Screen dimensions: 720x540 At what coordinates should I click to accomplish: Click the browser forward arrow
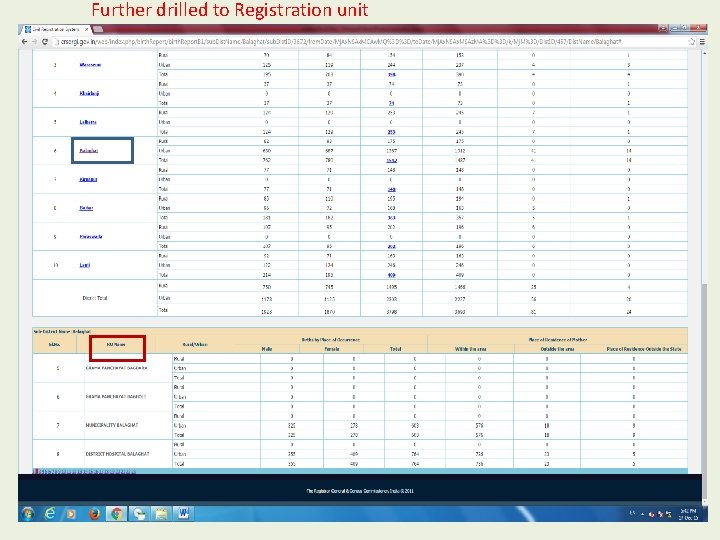[x=34, y=42]
